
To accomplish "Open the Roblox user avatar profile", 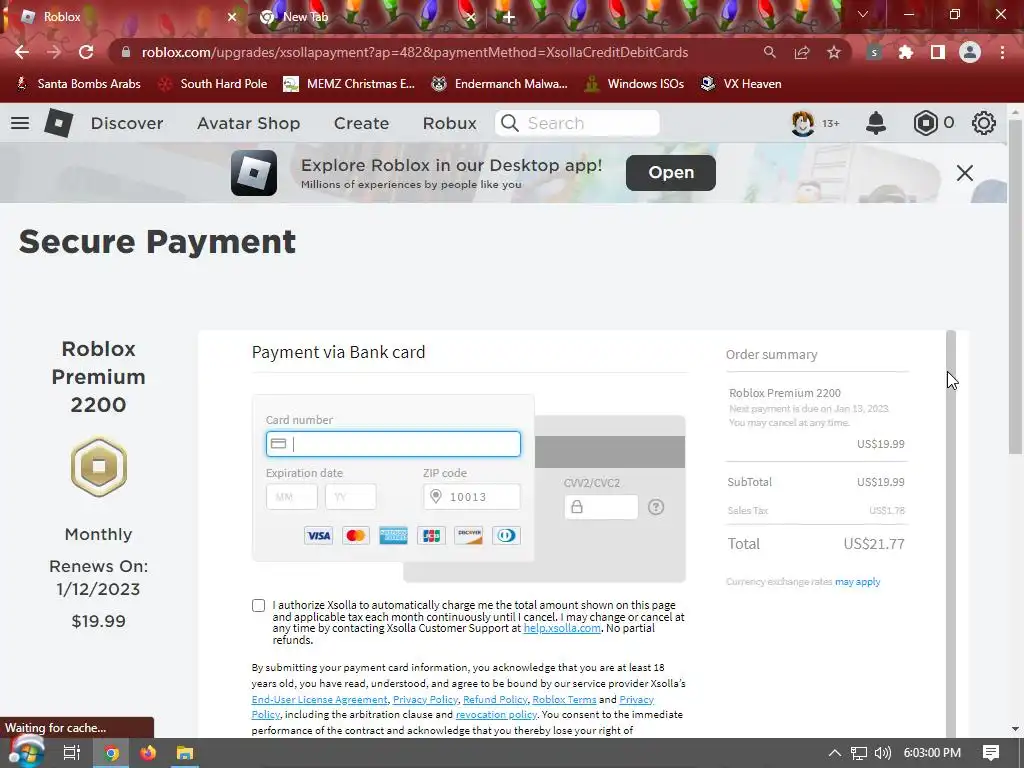I will pyautogui.click(x=803, y=123).
